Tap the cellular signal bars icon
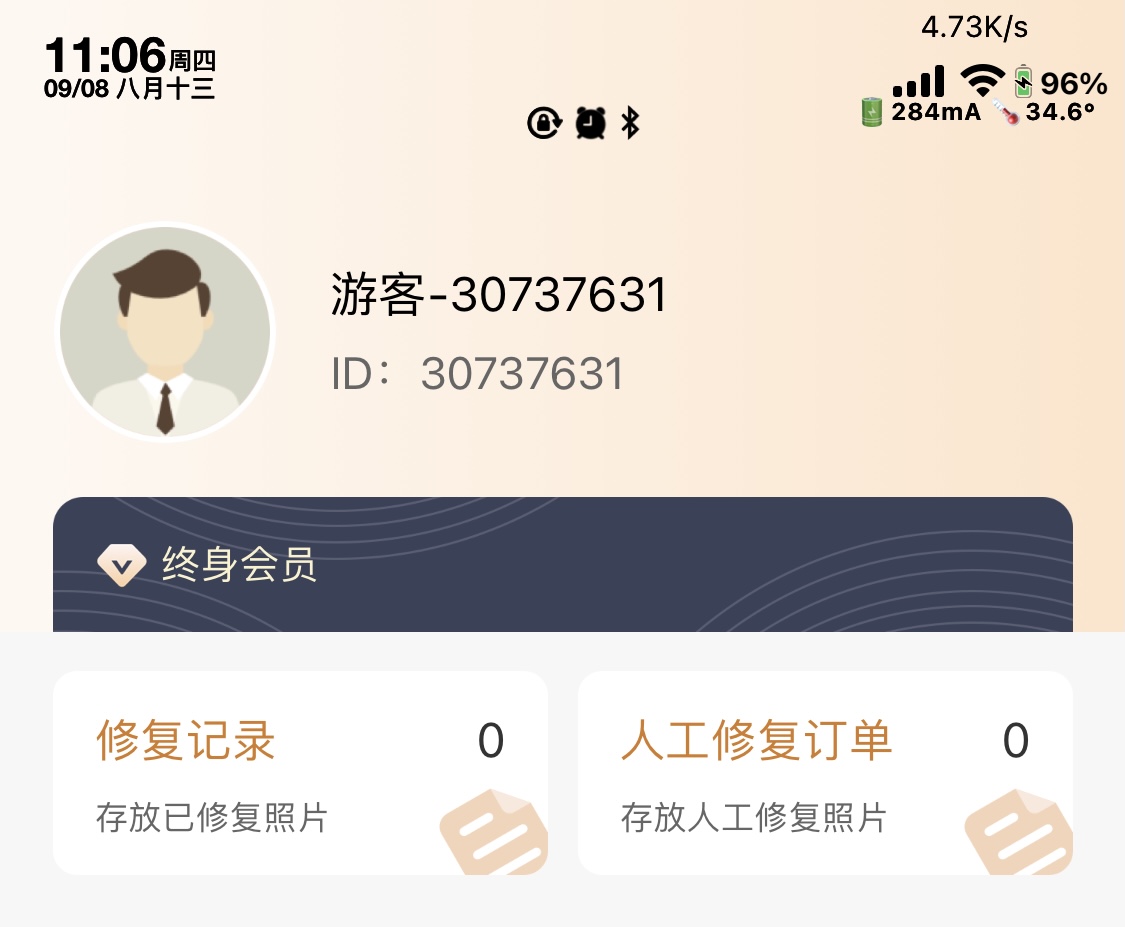 (918, 81)
